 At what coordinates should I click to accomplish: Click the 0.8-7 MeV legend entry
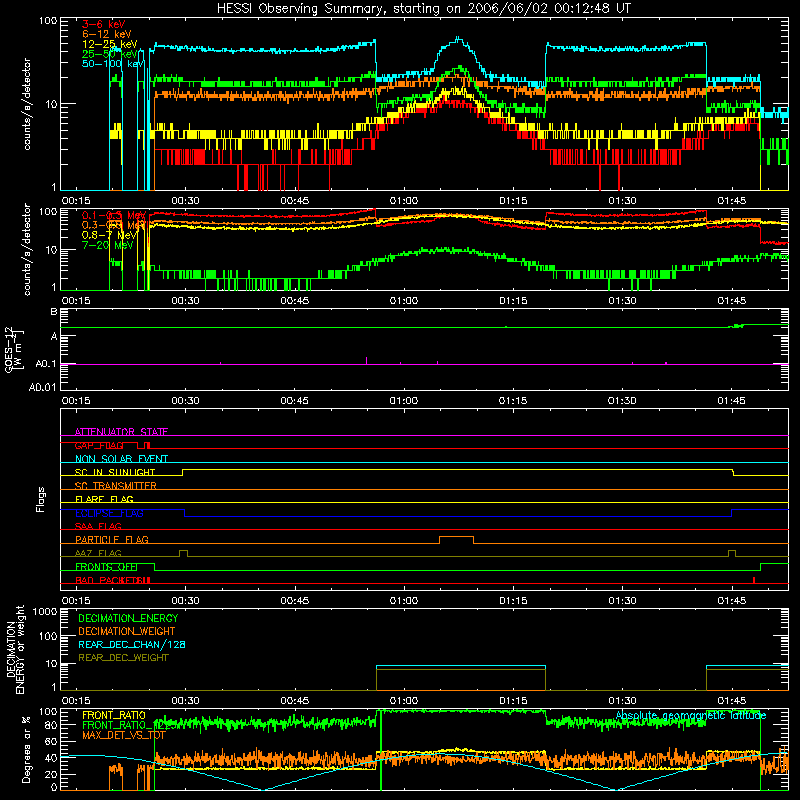pos(109,235)
